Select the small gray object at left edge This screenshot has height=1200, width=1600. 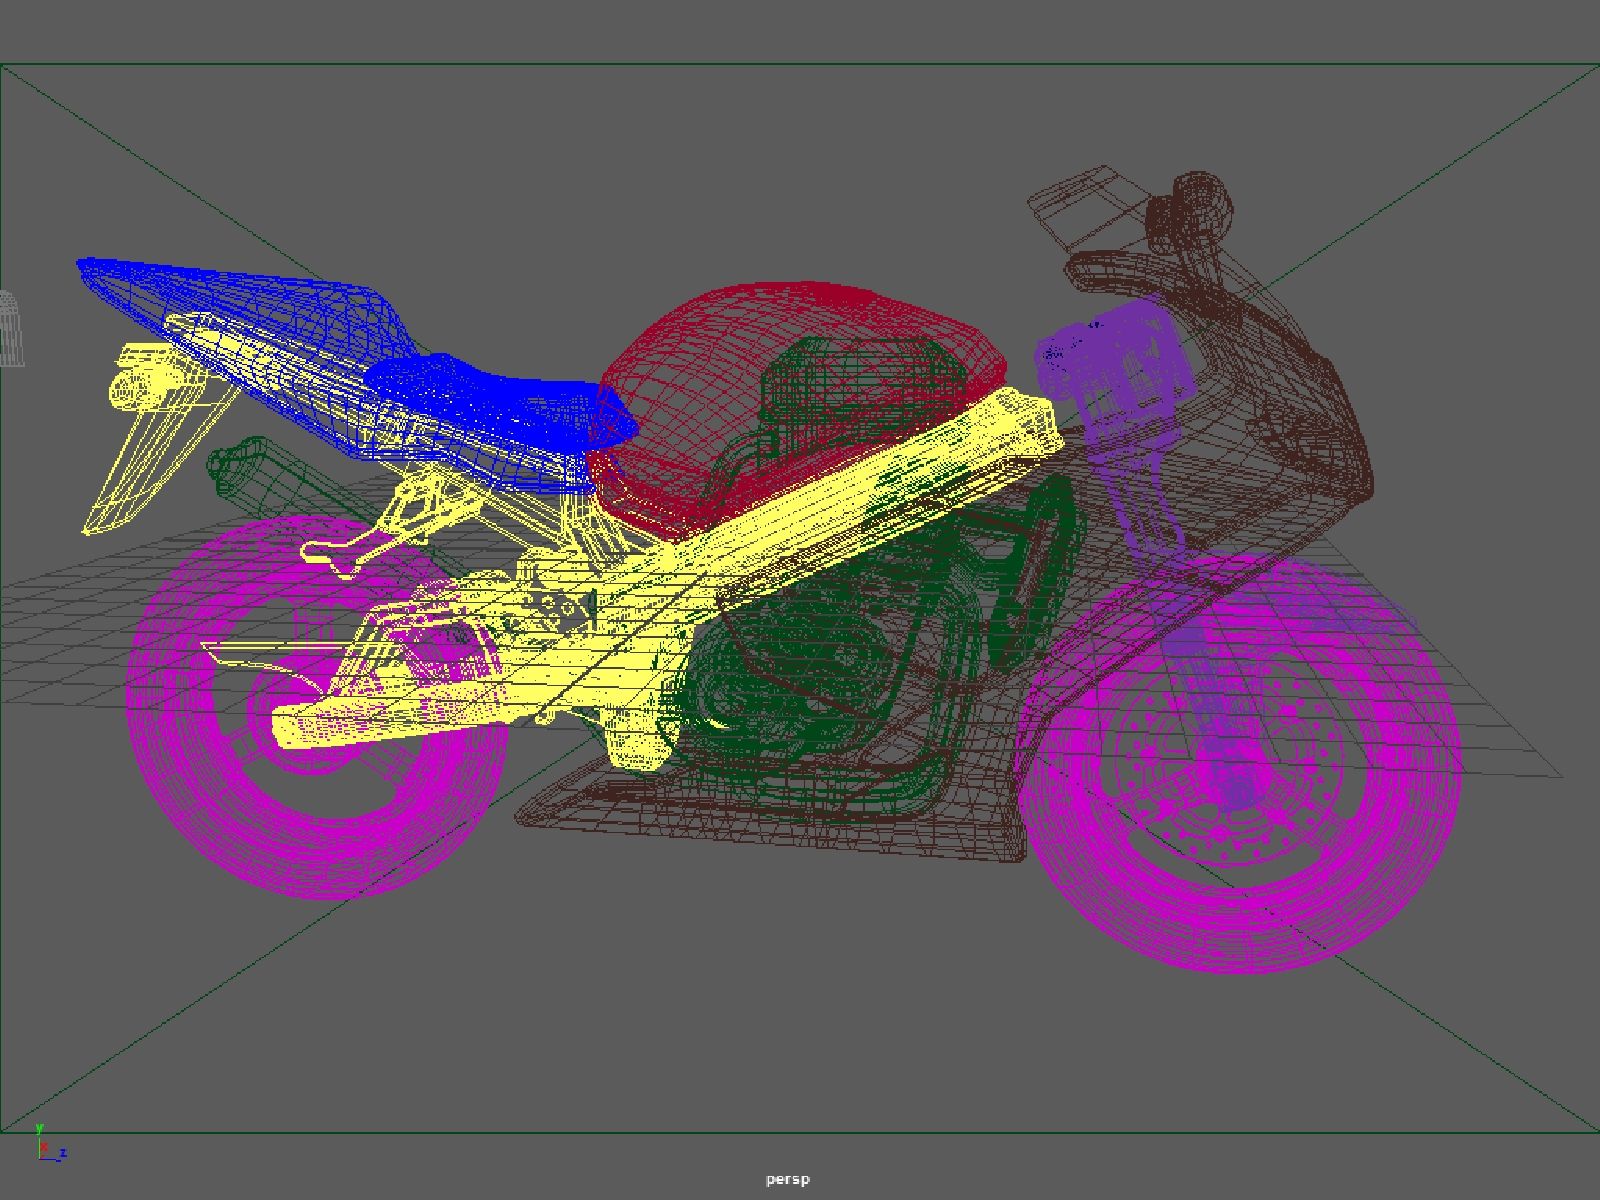click(x=10, y=328)
